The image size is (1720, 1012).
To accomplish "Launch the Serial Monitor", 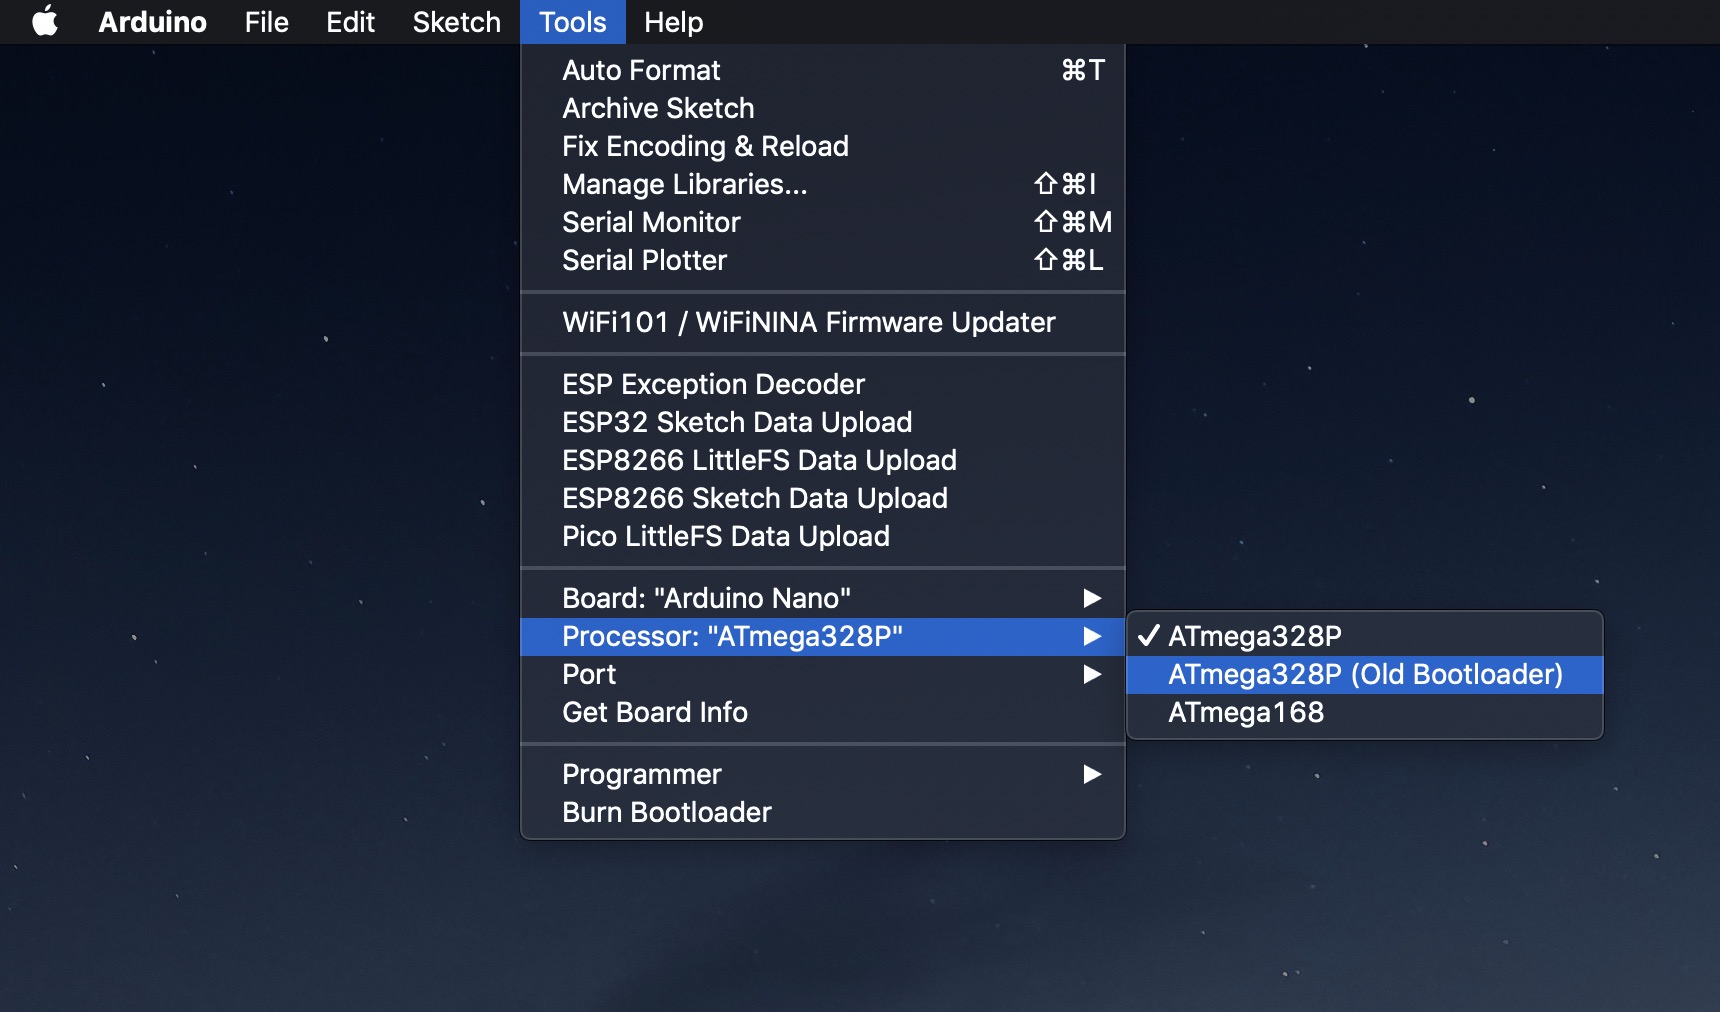I will pos(651,223).
